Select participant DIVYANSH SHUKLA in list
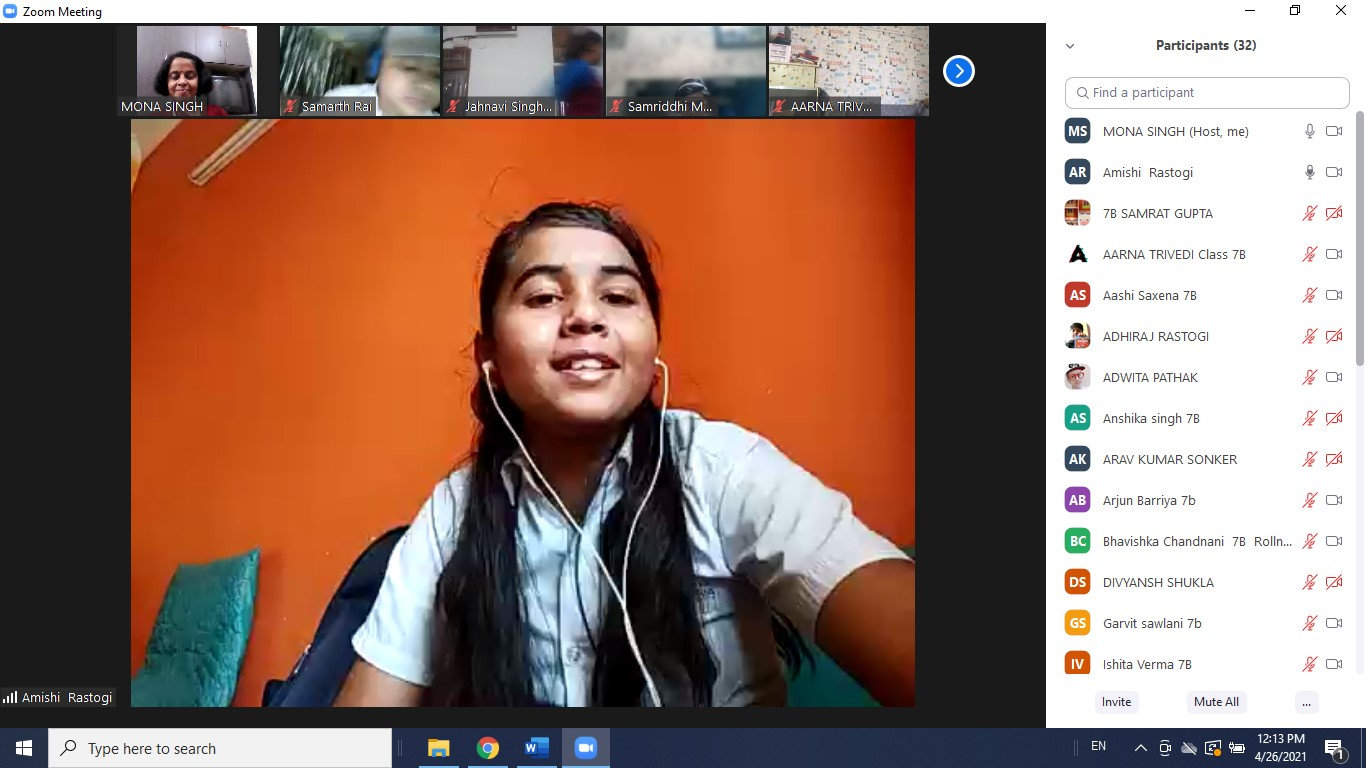This screenshot has width=1366, height=768. (1157, 582)
